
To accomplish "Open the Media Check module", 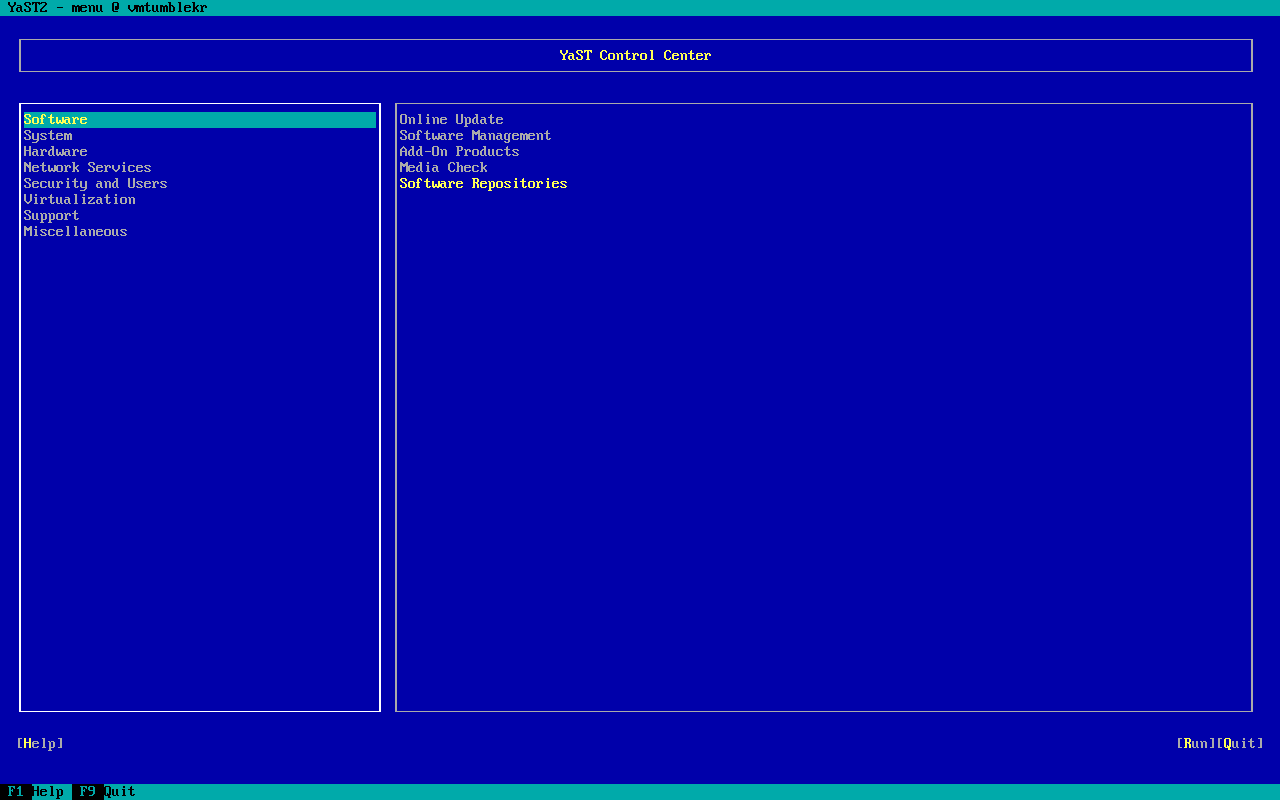I will pyautogui.click(x=443, y=168).
